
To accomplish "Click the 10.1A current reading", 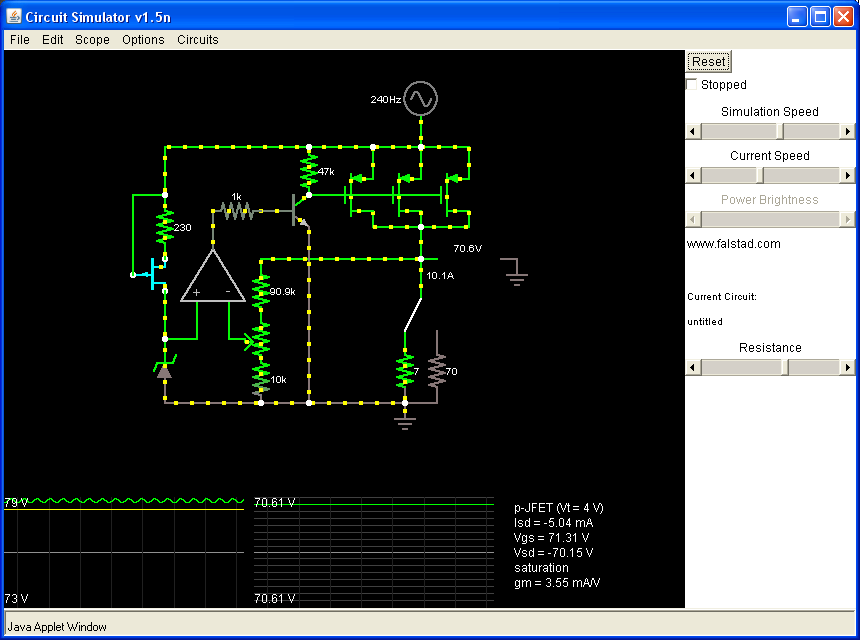I will (440, 275).
